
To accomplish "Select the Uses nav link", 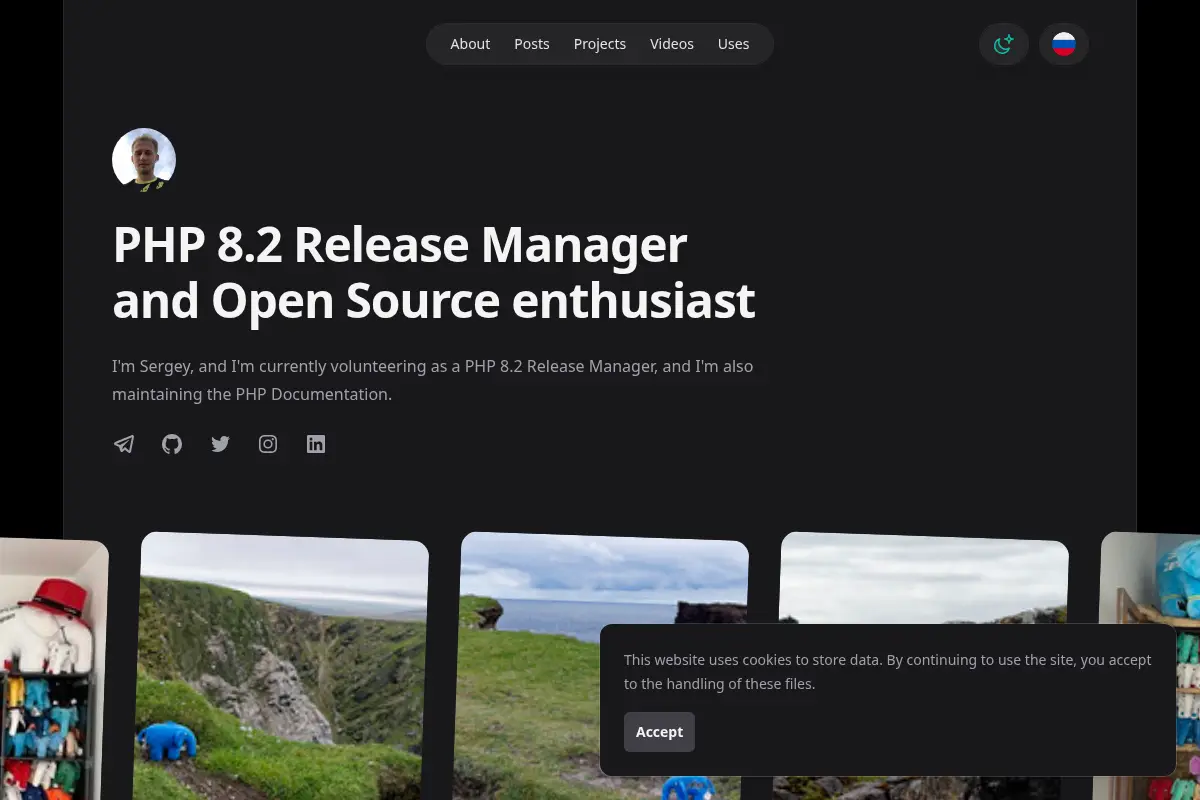I will pos(733,44).
